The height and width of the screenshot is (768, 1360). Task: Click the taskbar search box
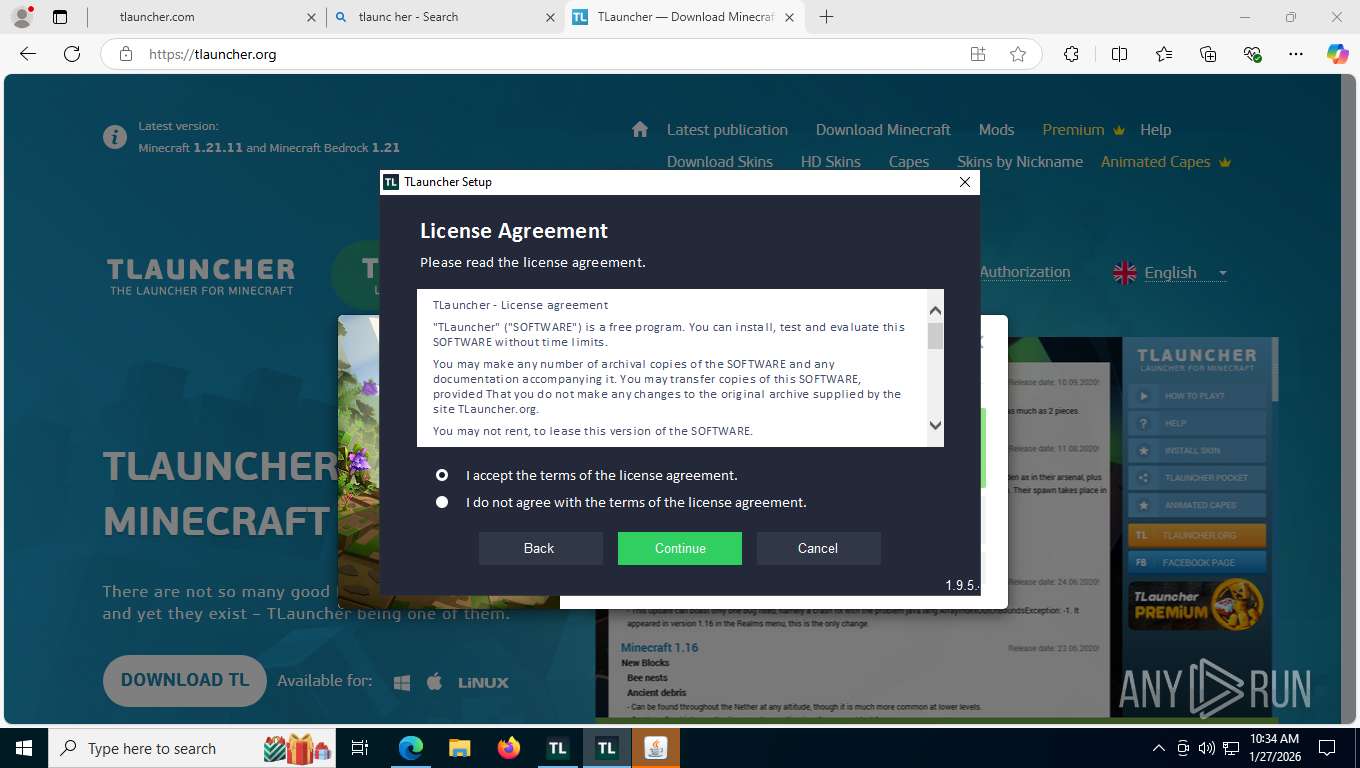[x=193, y=748]
